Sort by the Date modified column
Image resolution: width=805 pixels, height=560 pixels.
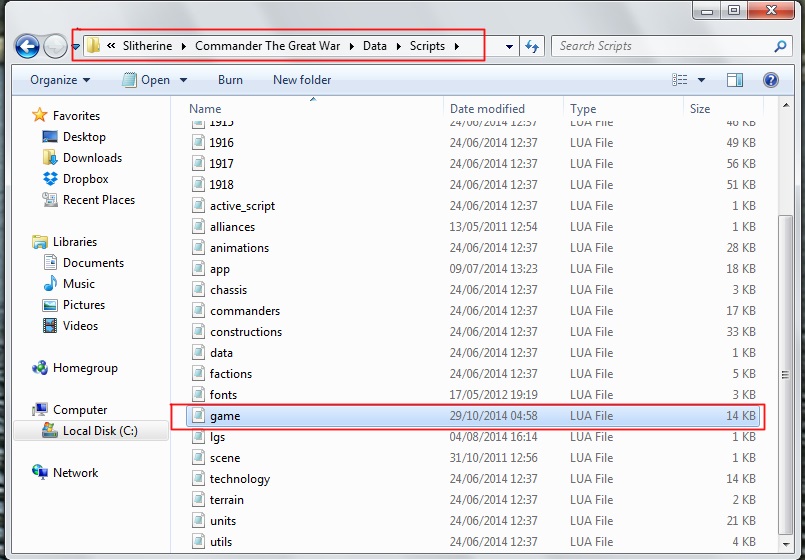(487, 109)
